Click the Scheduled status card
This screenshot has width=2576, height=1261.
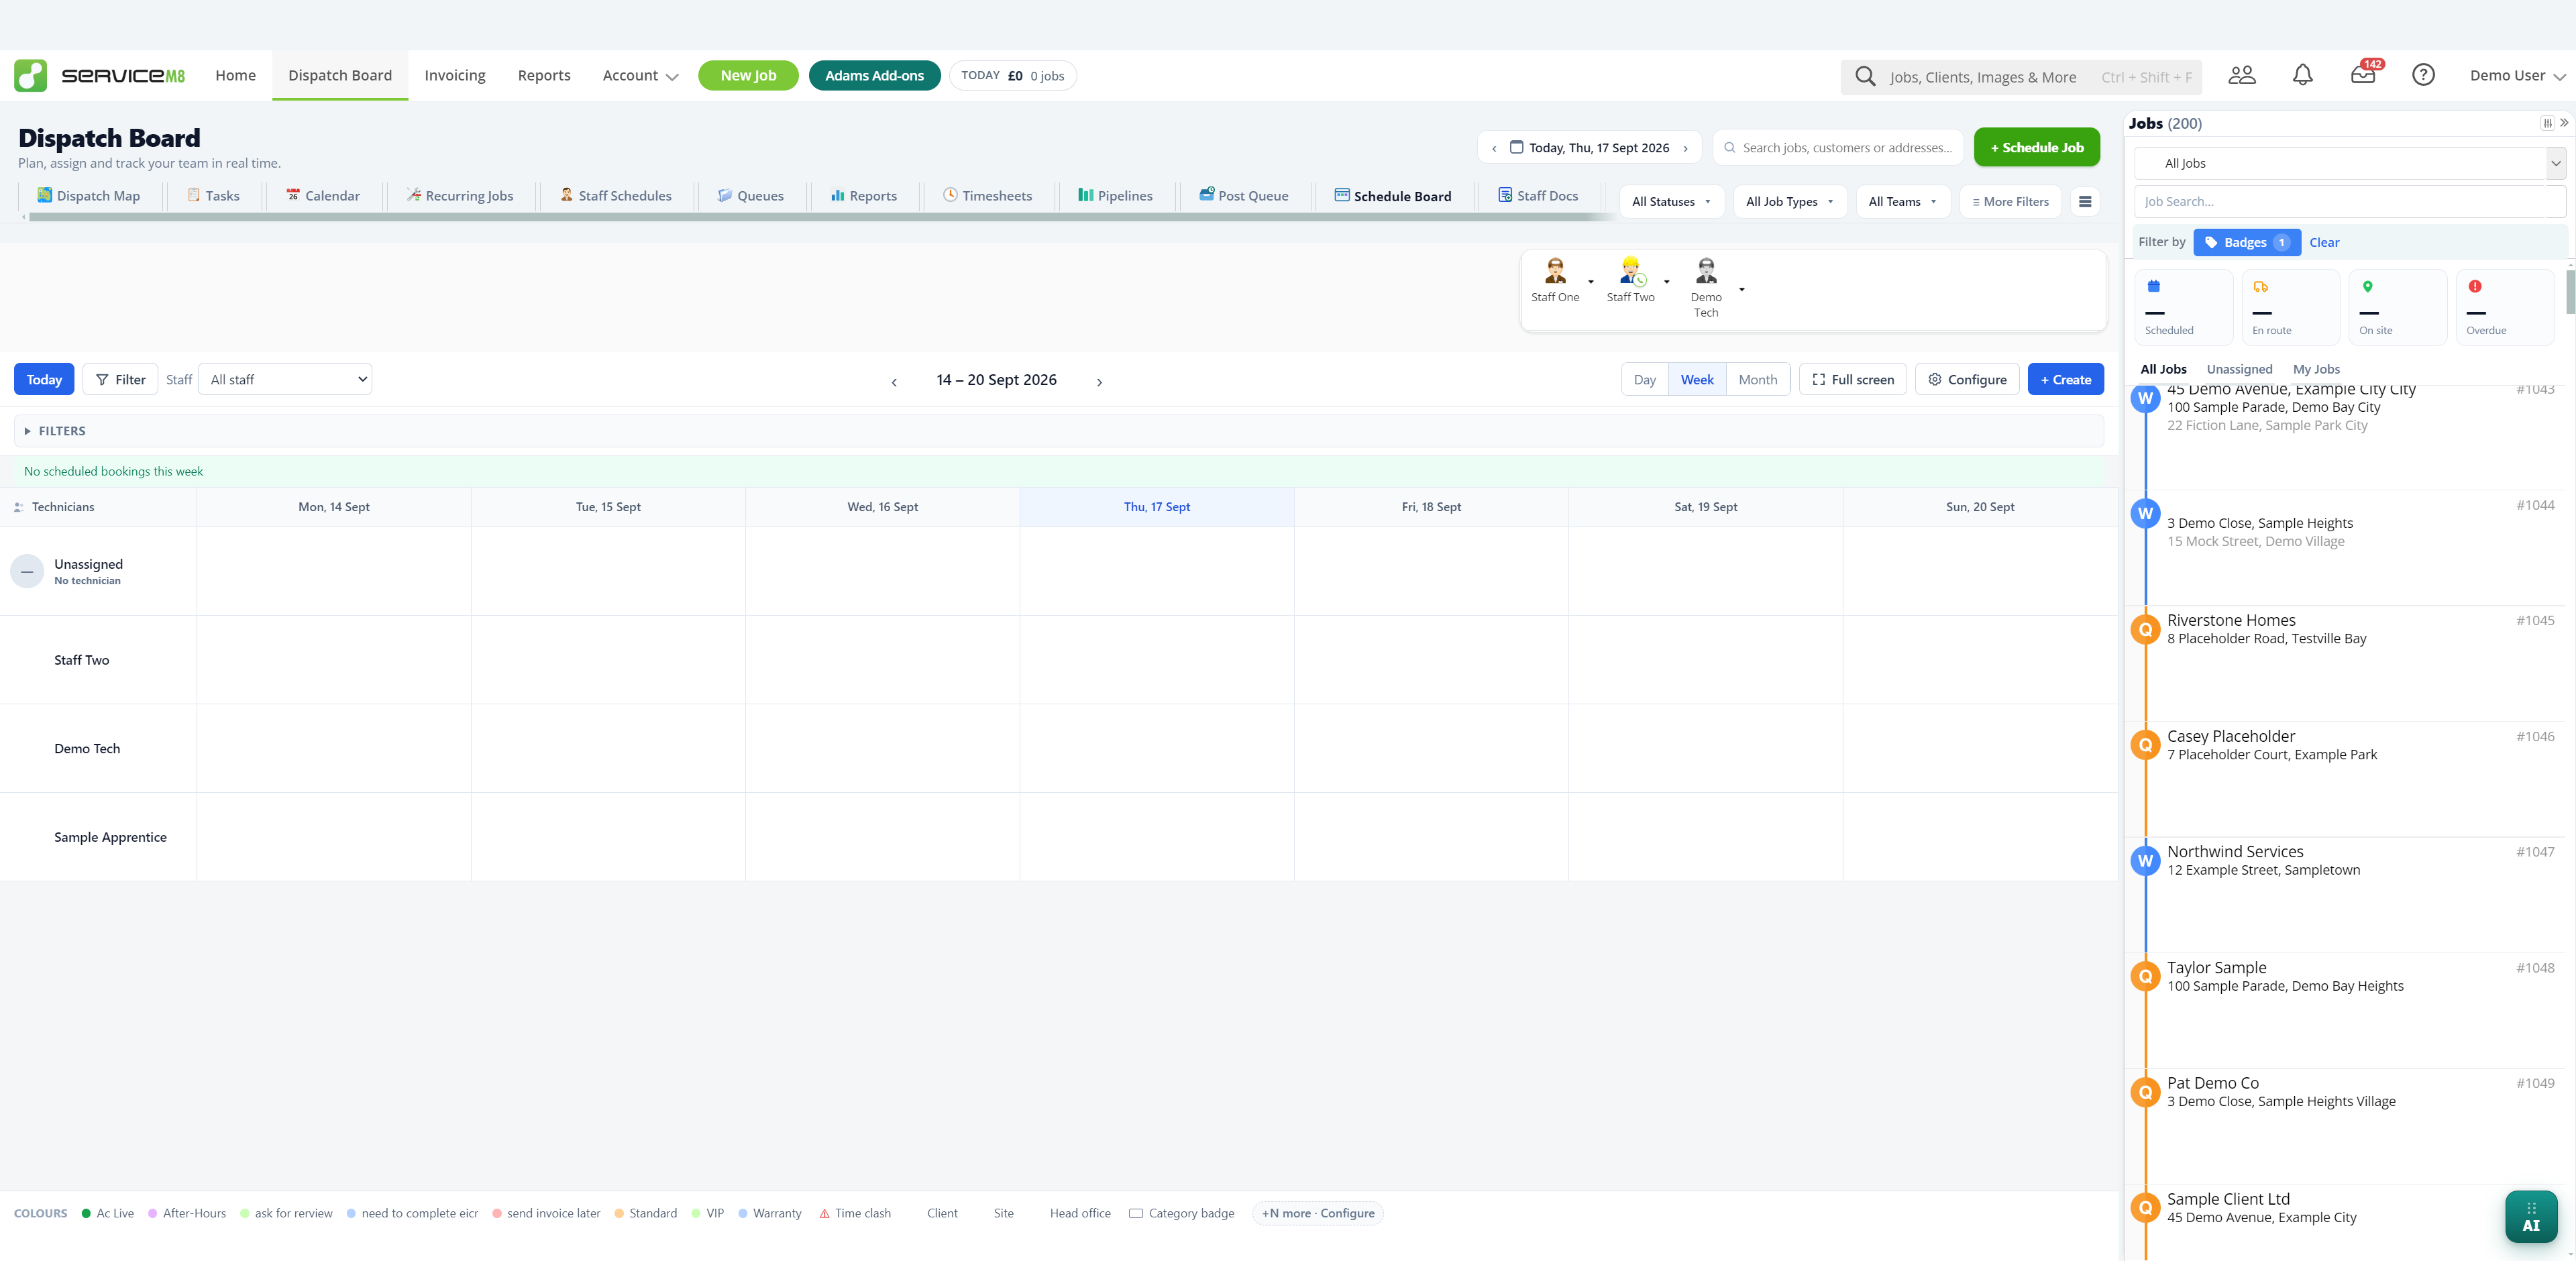[x=2183, y=307]
